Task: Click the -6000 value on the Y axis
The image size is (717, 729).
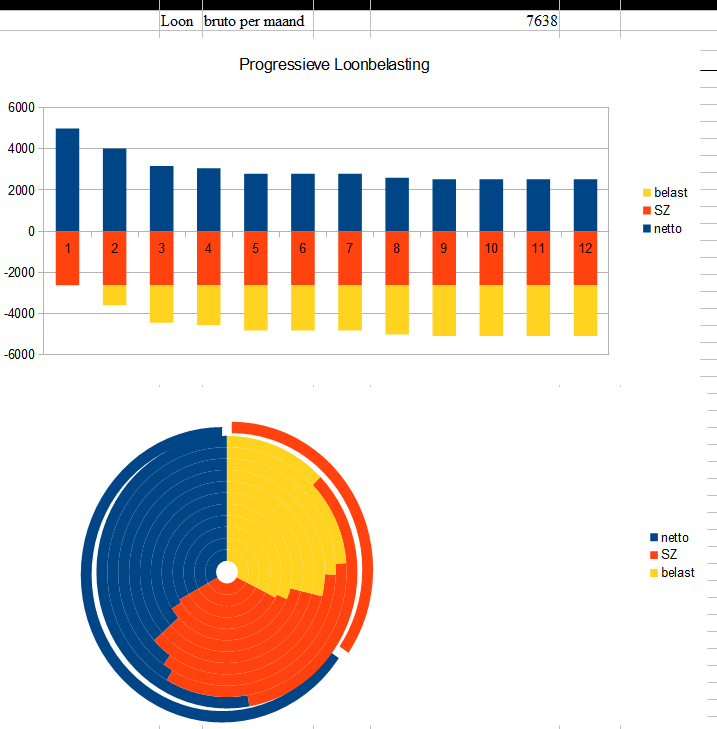Action: click(x=19, y=355)
